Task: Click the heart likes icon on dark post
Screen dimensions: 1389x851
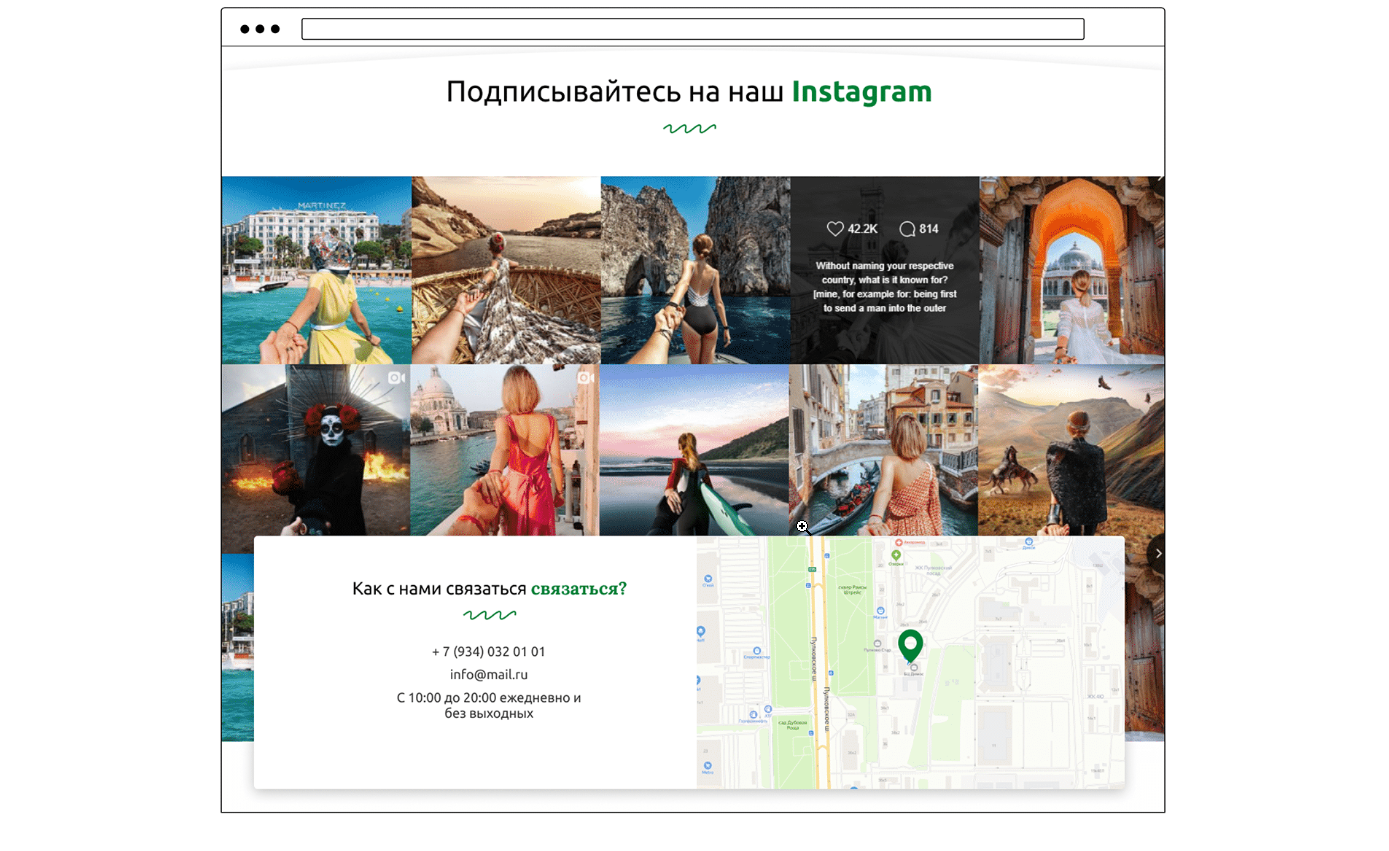Action: coord(835,229)
